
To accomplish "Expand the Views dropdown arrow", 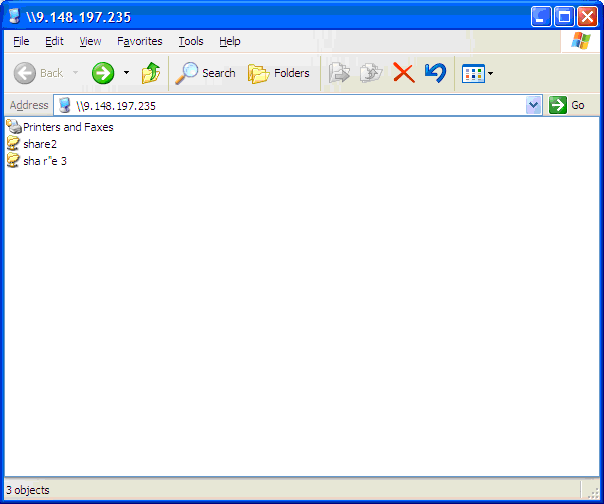I will pyautogui.click(x=490, y=73).
